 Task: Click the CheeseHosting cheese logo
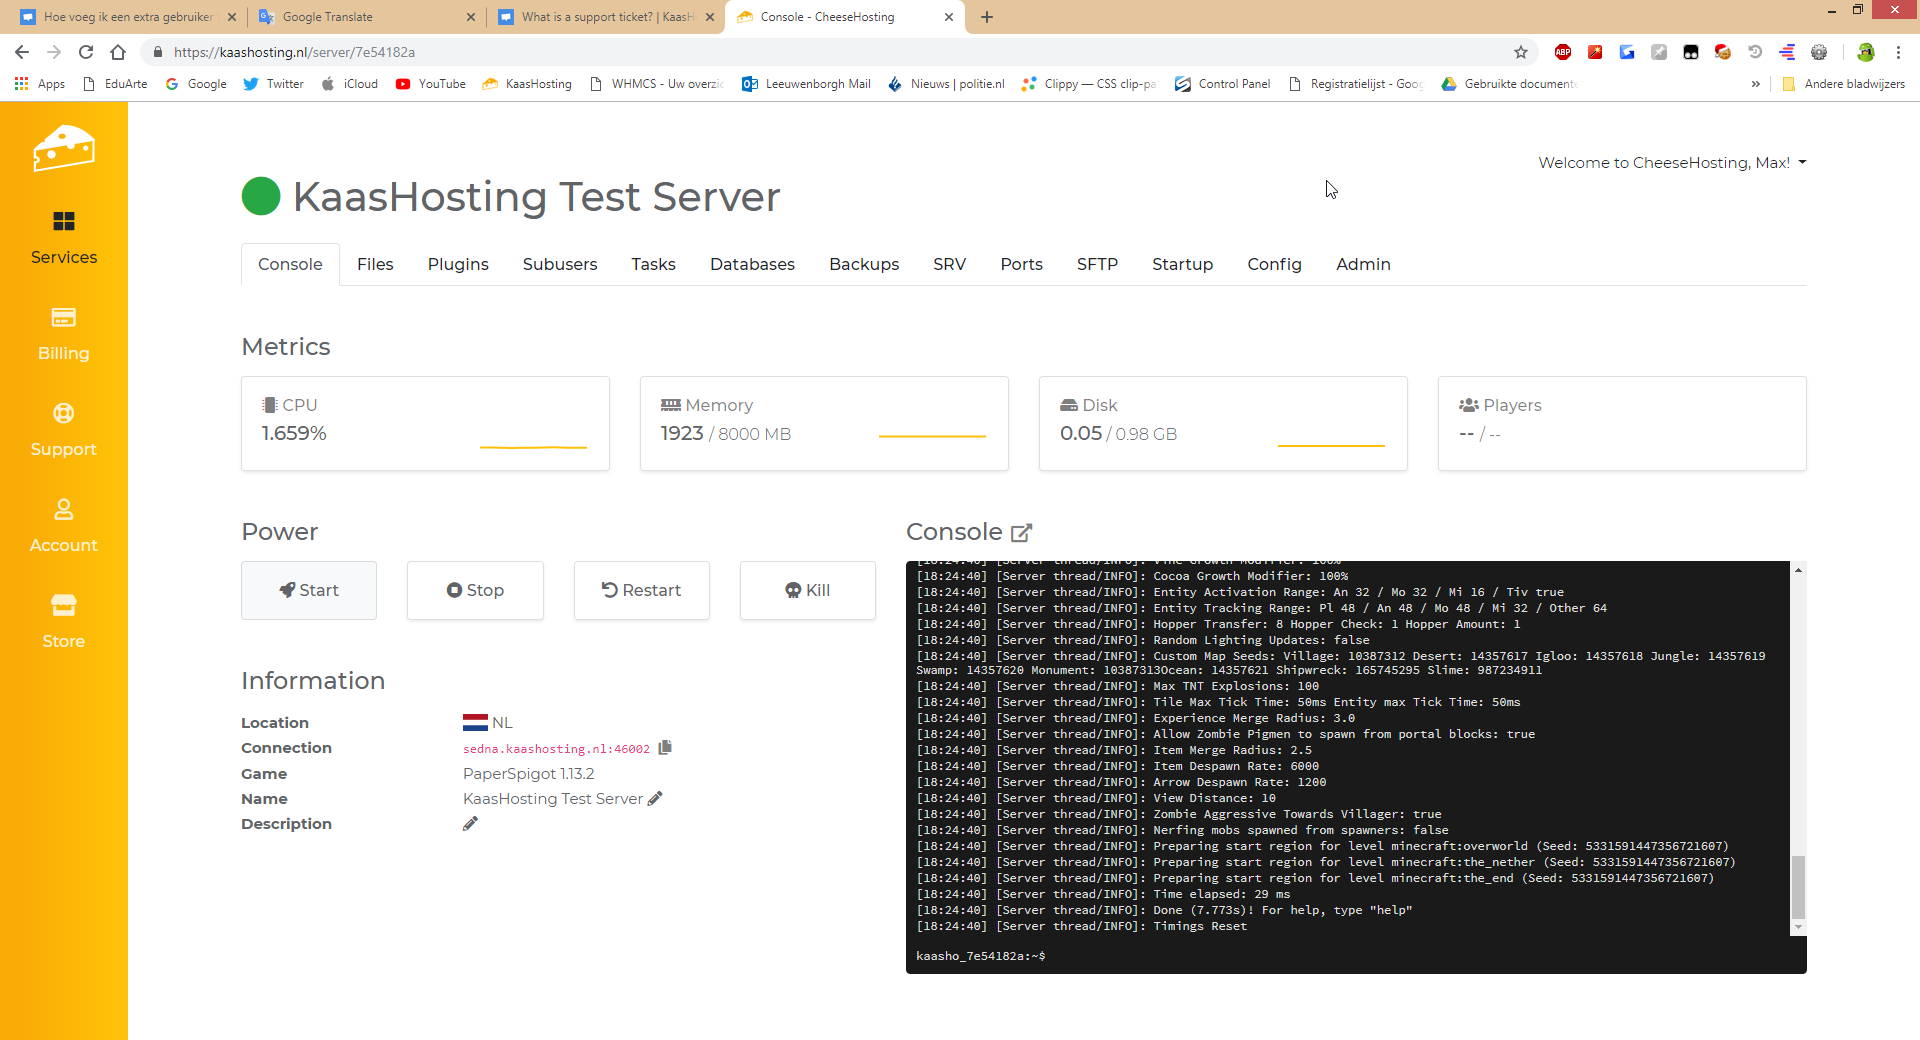pos(63,149)
